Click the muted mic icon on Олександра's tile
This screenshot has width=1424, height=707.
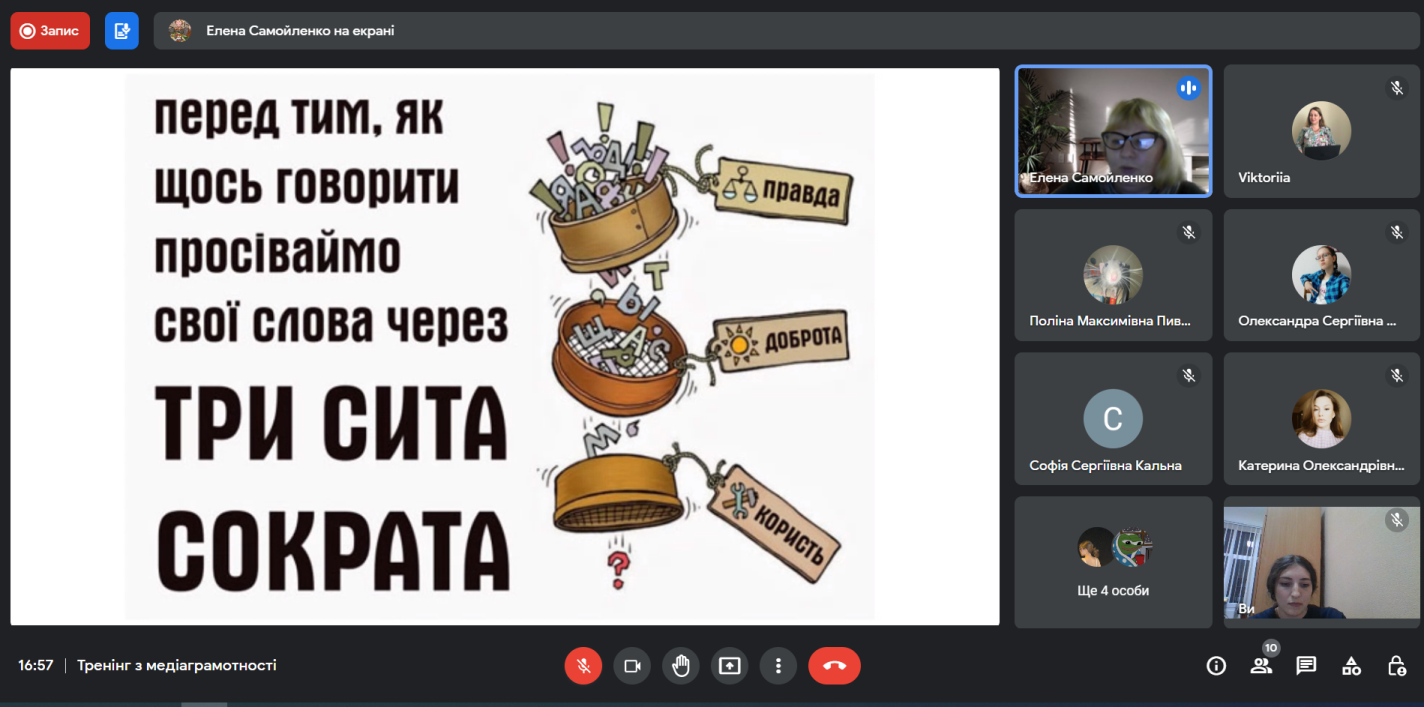(1397, 232)
